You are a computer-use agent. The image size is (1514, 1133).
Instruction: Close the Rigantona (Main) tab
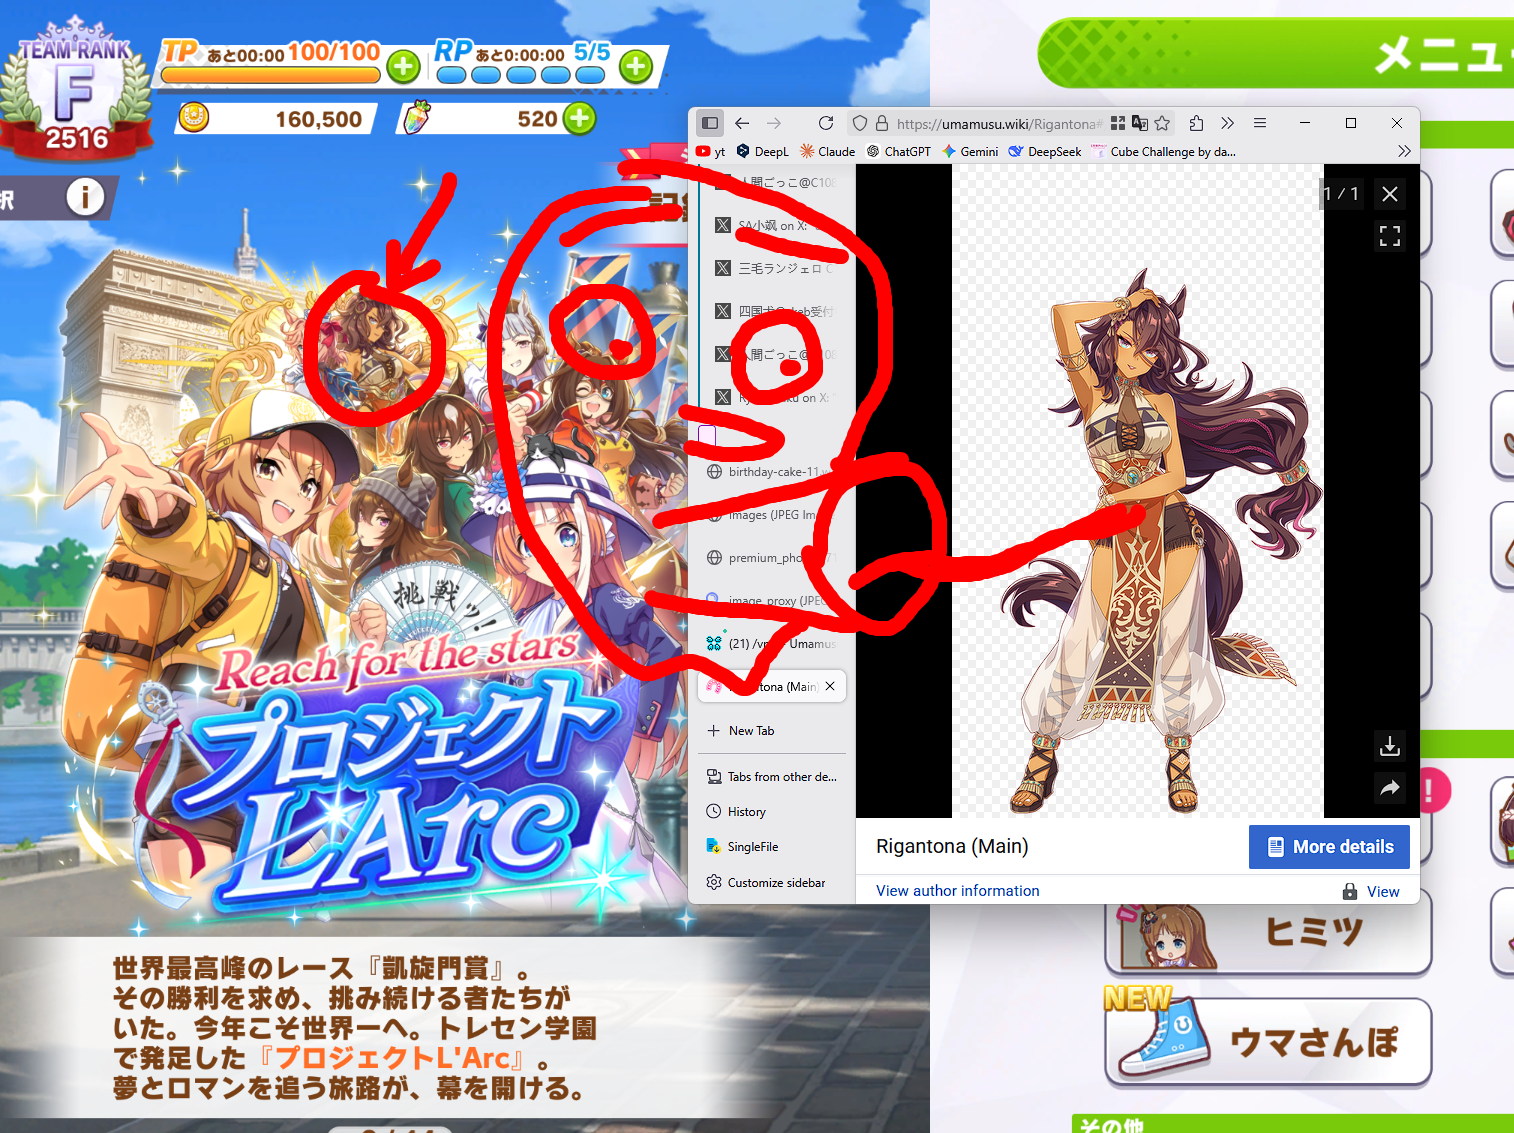point(830,687)
